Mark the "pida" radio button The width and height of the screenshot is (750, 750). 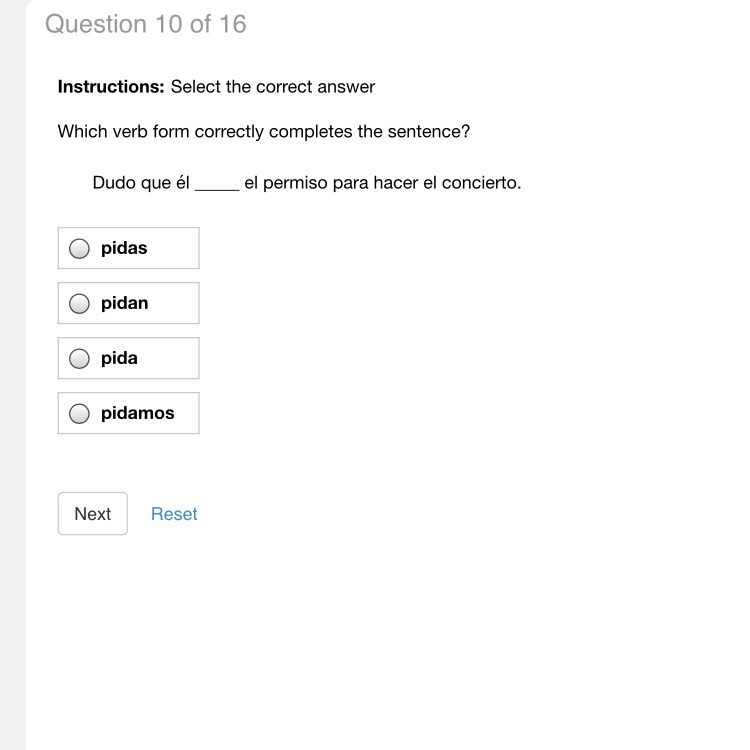tap(79, 359)
